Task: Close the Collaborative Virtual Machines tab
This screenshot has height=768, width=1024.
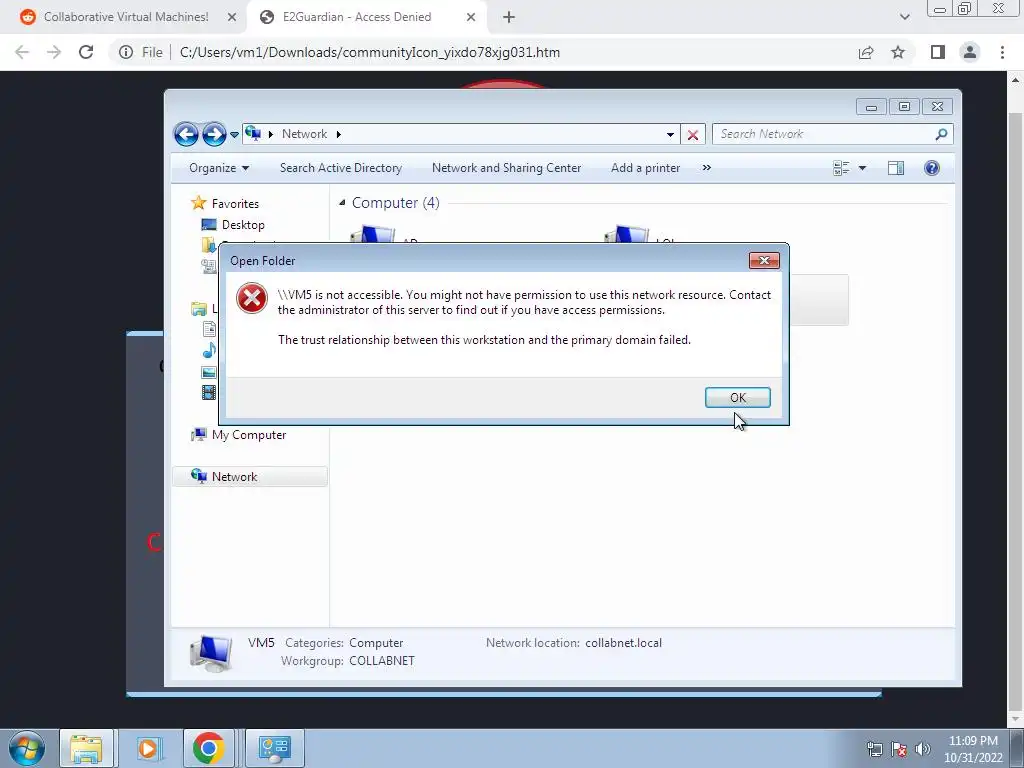Action: pos(232,17)
